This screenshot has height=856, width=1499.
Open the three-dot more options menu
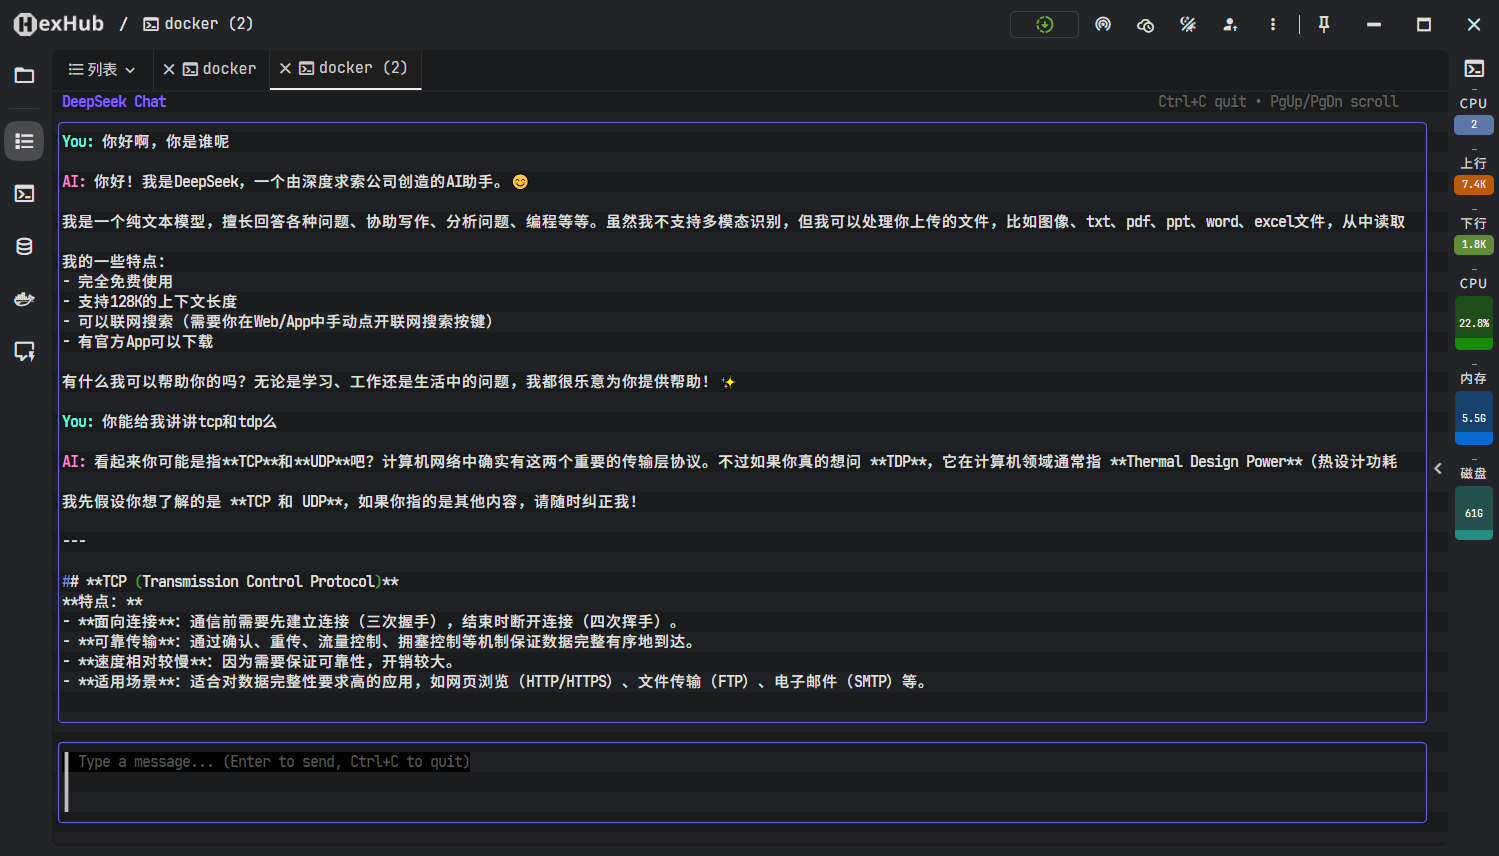[x=1272, y=24]
